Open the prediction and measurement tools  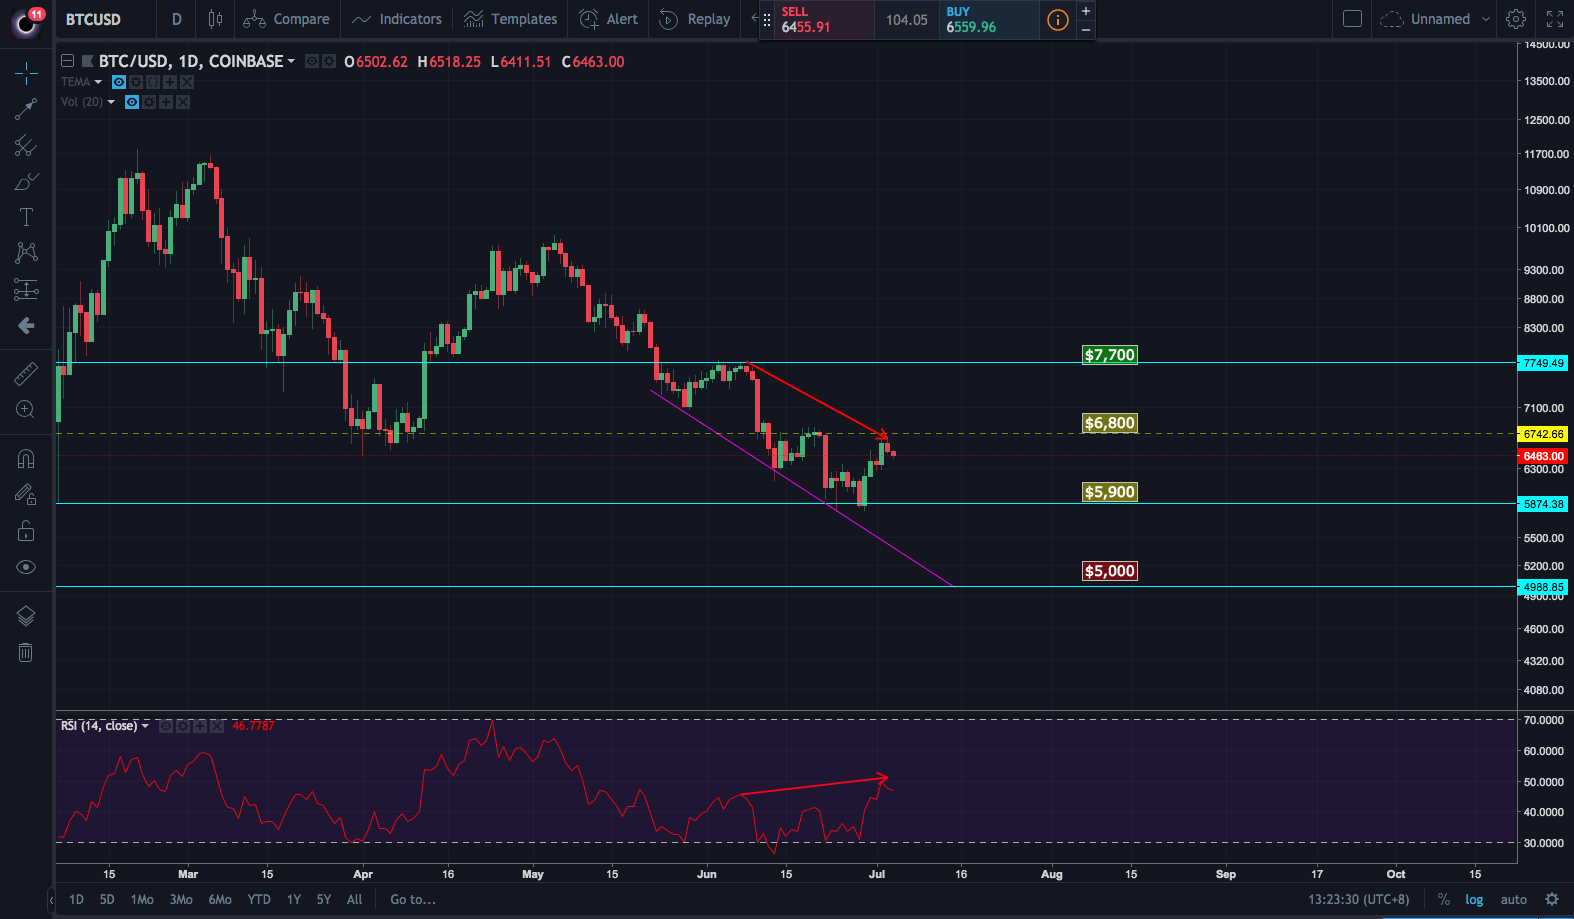26,289
